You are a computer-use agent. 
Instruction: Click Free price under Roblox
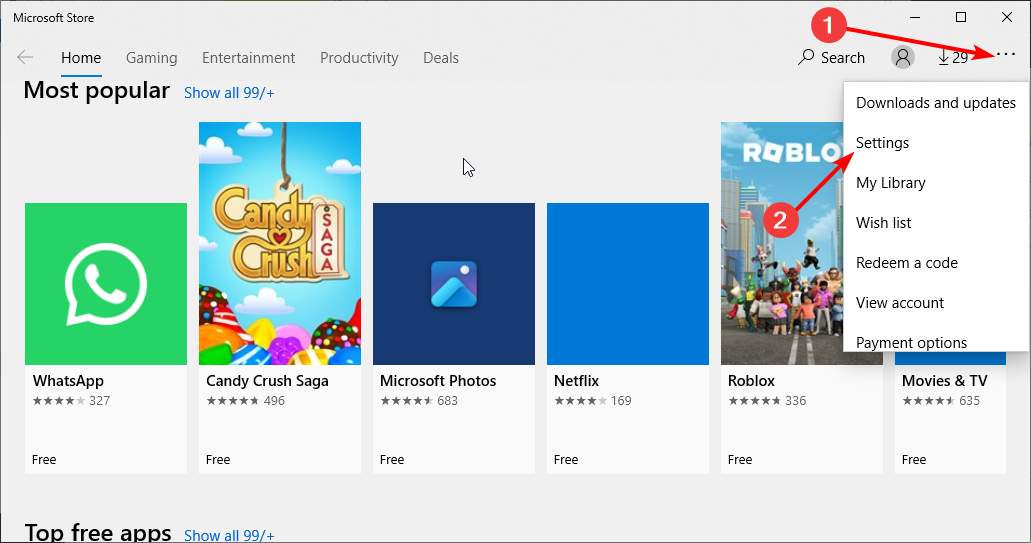pos(740,460)
